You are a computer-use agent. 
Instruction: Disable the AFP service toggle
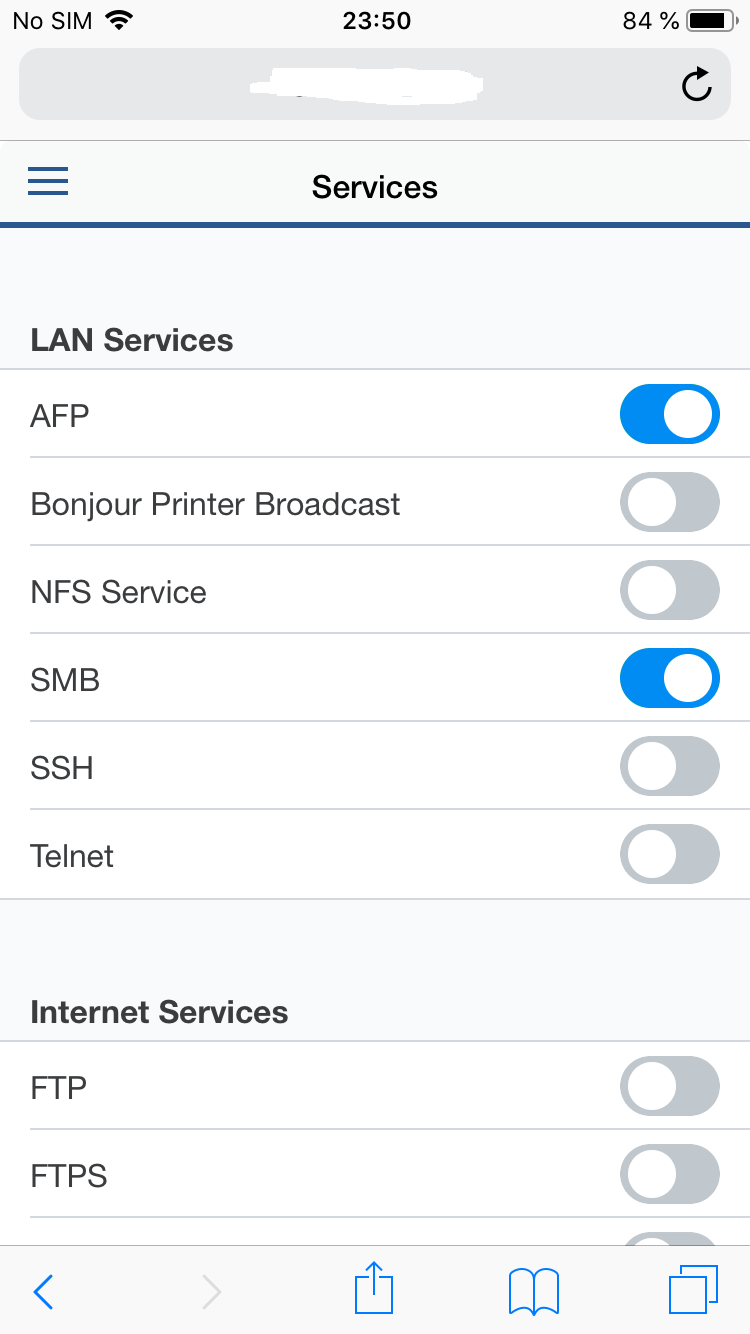[x=669, y=414]
